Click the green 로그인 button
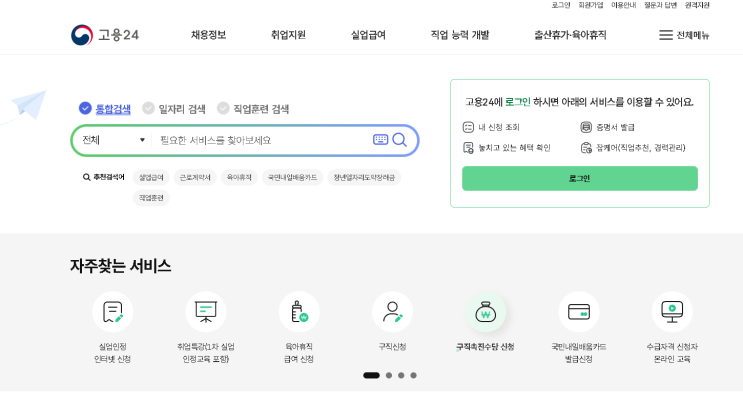The width and height of the screenshot is (743, 400). click(580, 178)
